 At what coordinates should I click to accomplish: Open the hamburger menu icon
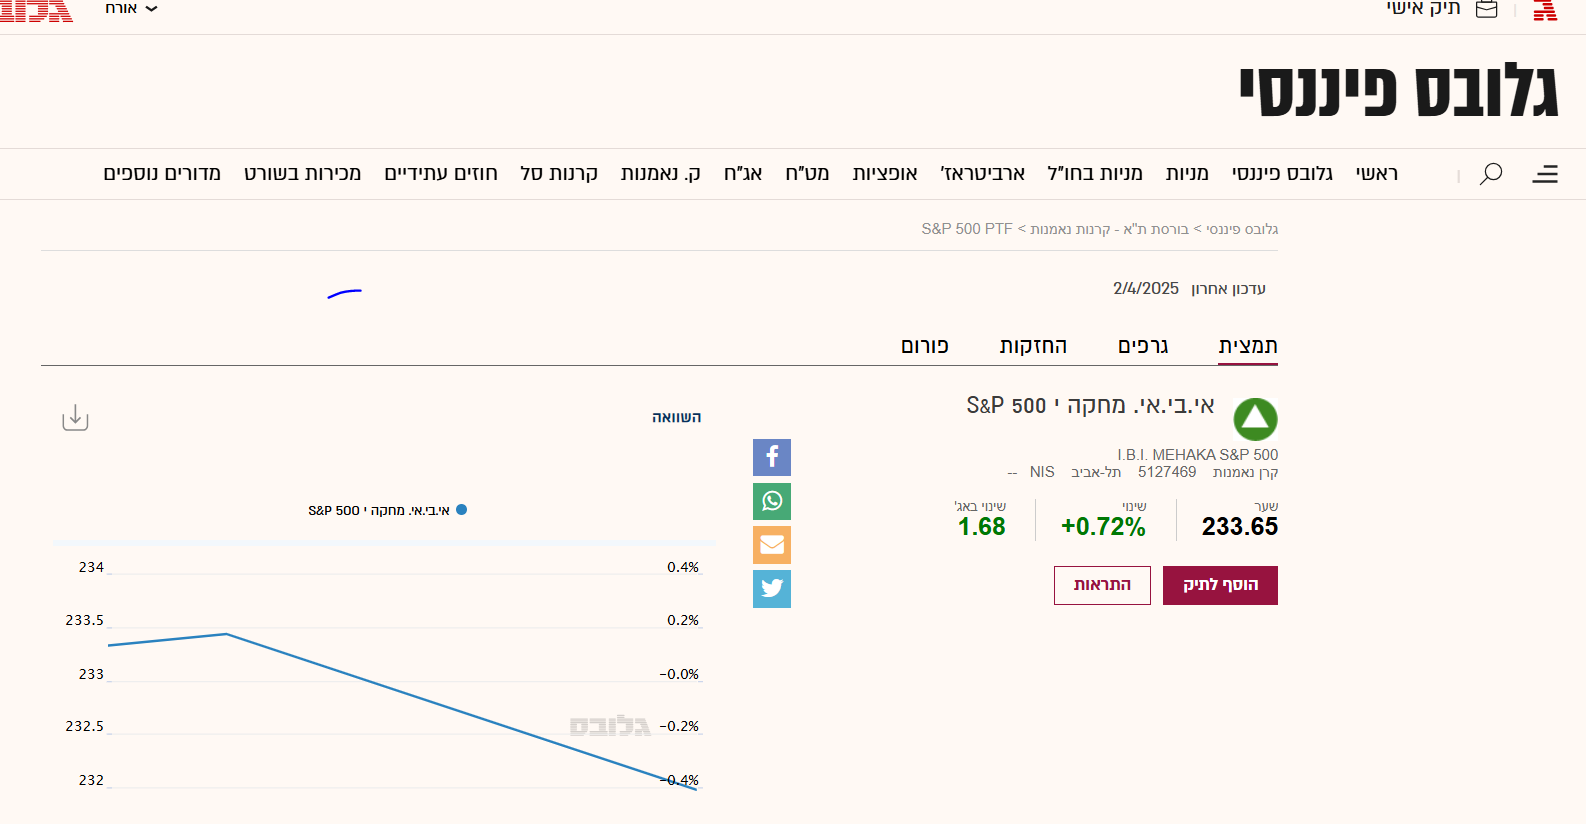[1545, 174]
